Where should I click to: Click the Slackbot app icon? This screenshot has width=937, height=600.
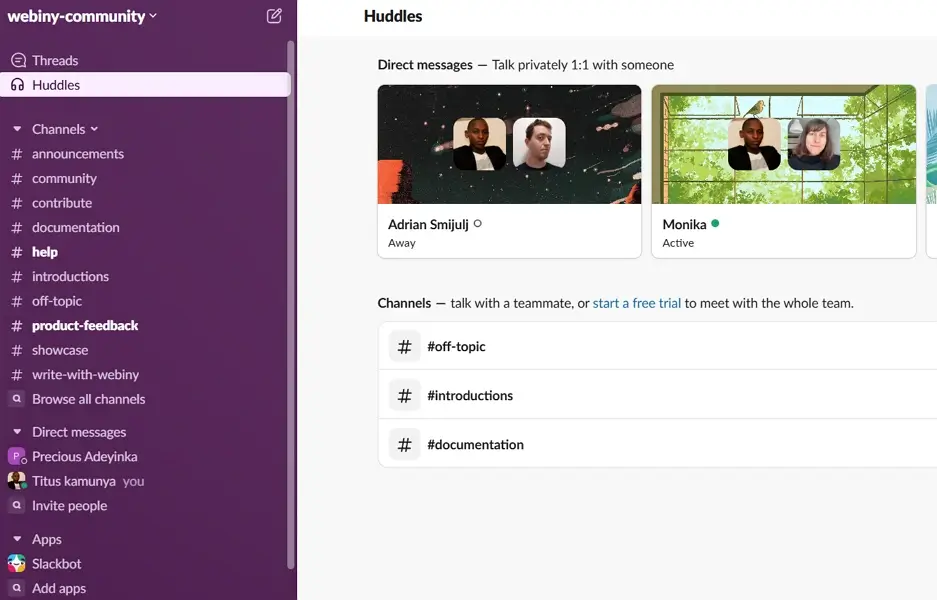coord(16,564)
